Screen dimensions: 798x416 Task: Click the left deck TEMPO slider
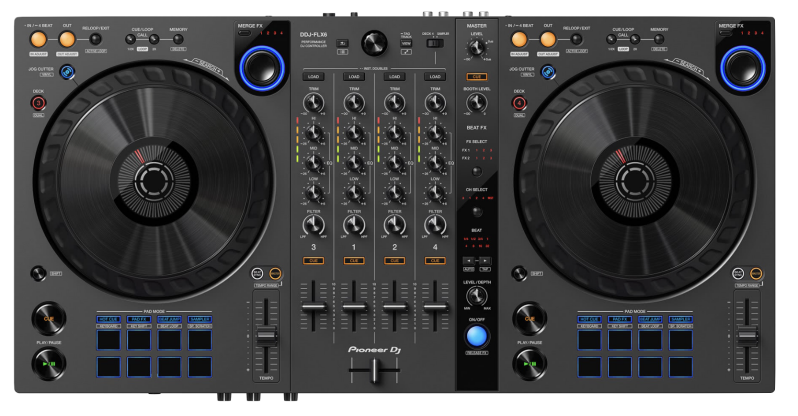point(266,336)
